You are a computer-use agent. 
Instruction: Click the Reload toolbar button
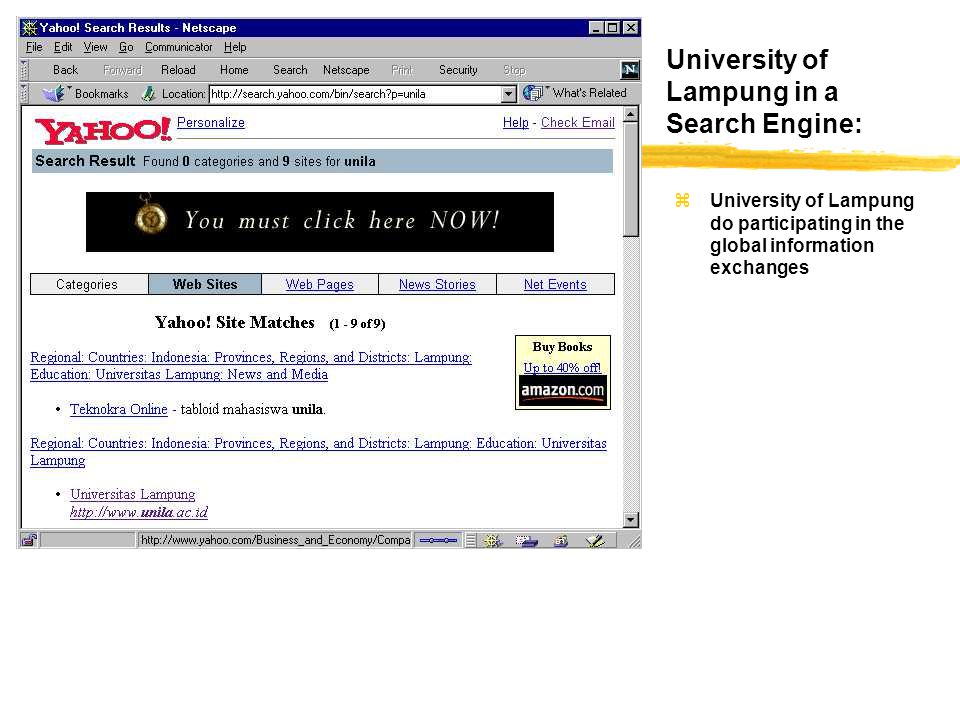pos(178,70)
